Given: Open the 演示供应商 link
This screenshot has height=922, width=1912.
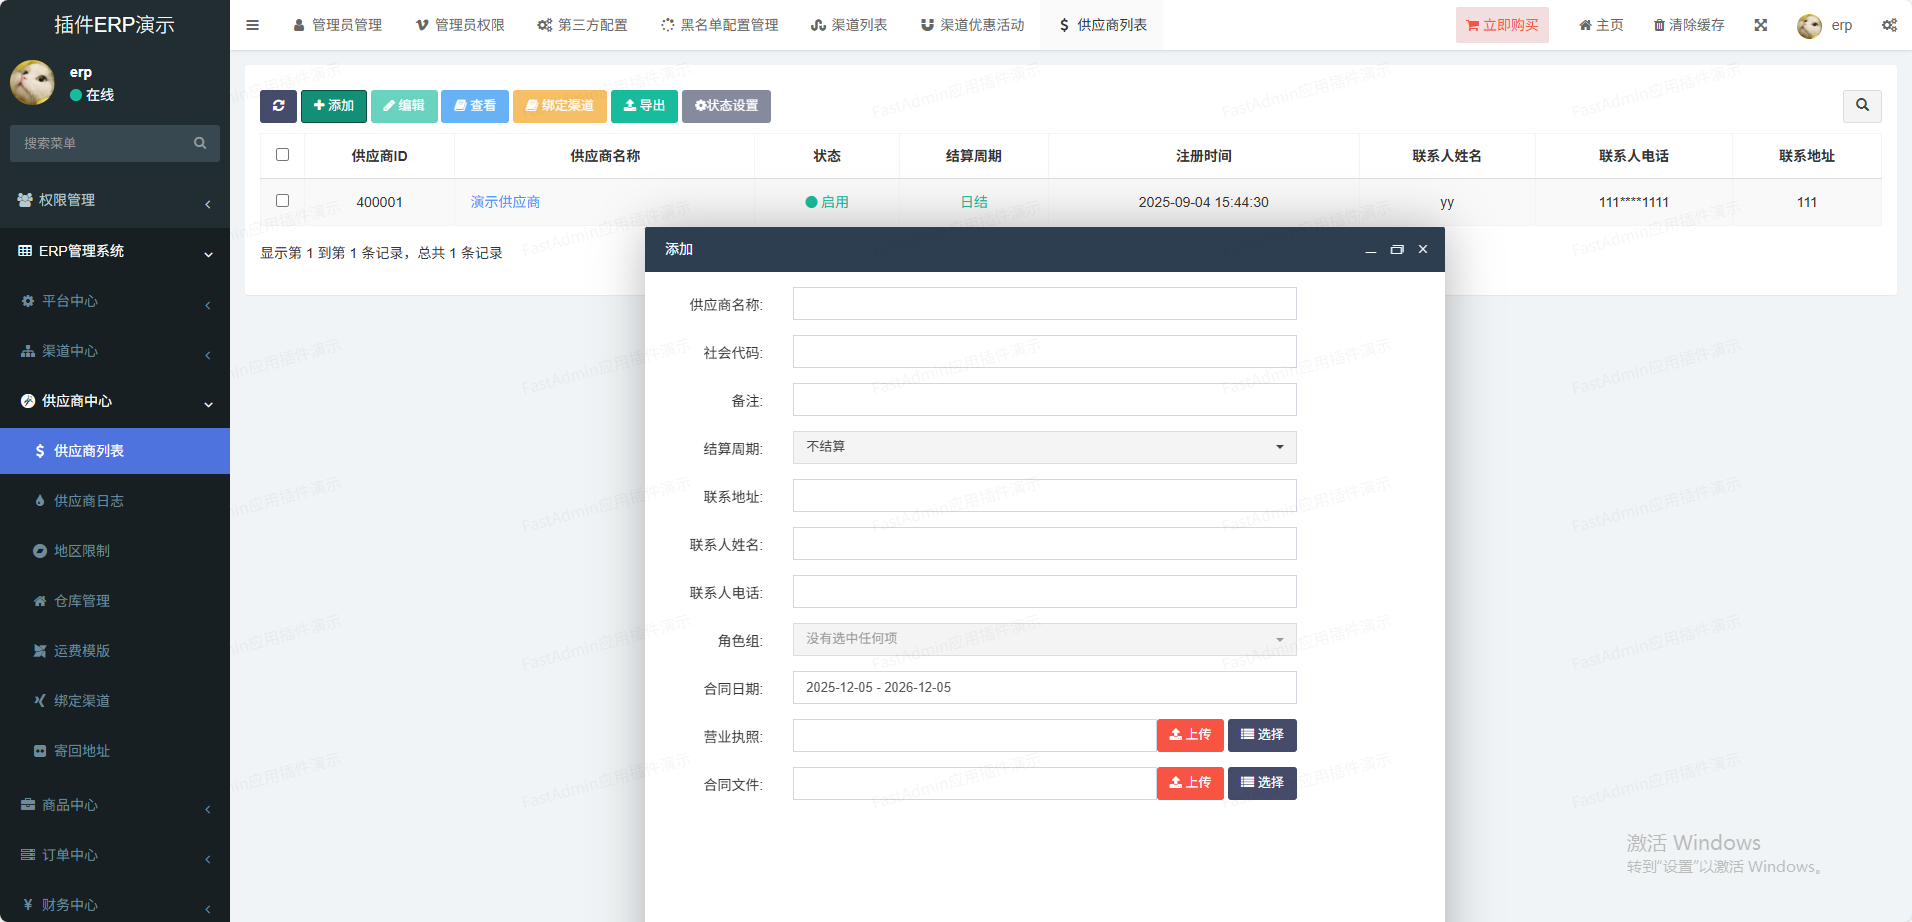Looking at the screenshot, I should [505, 202].
